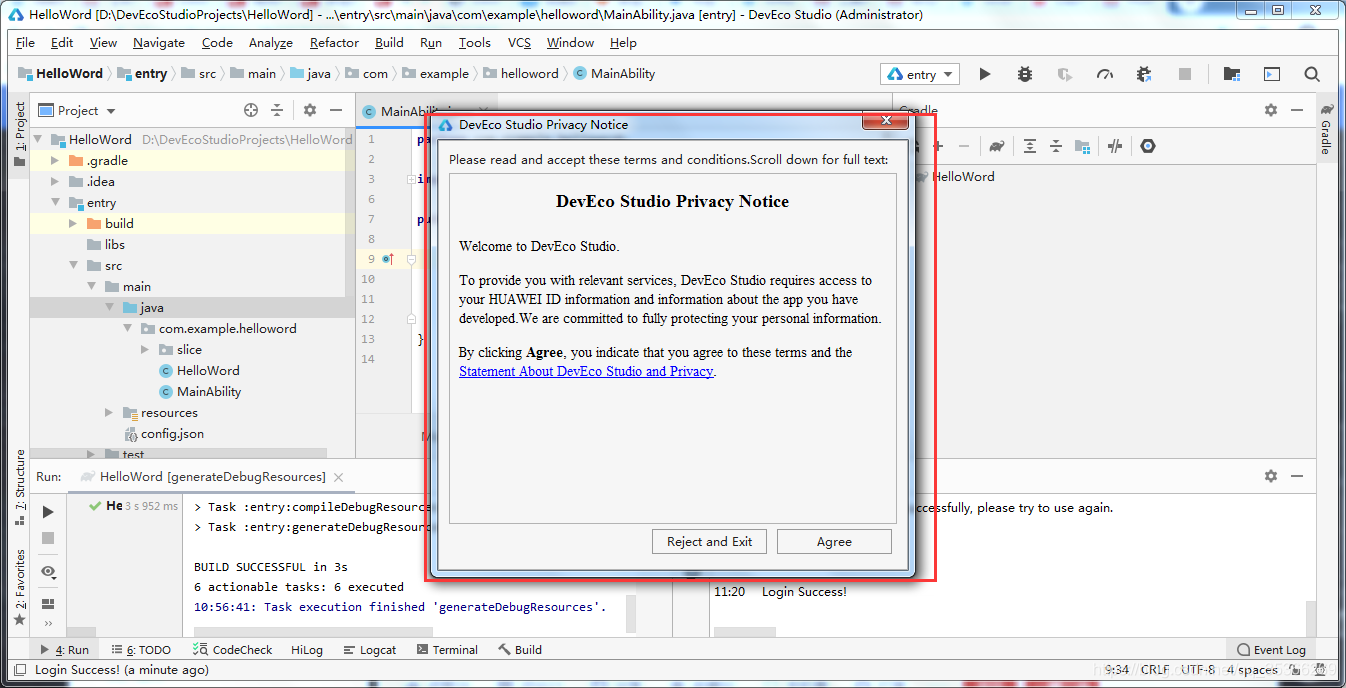The image size is (1346, 688).
Task: Collapse the entry module
Action: [56, 202]
